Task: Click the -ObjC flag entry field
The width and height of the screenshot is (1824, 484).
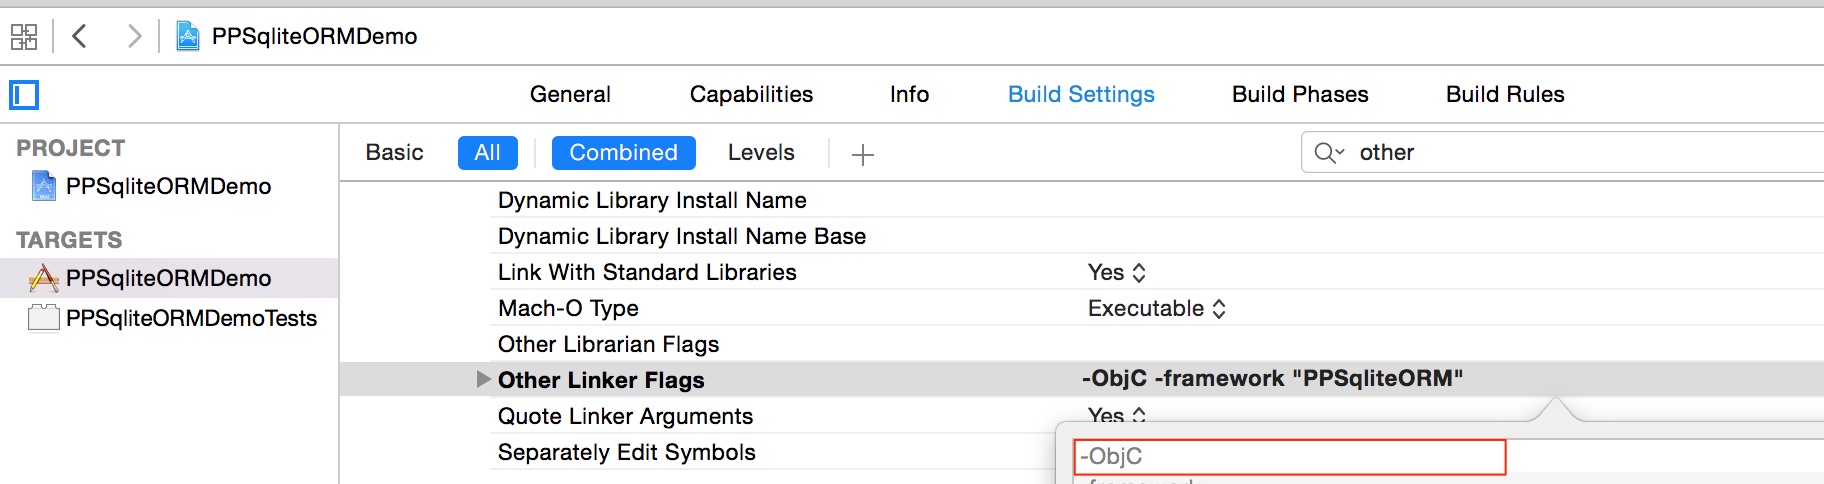Action: pyautogui.click(x=1289, y=456)
